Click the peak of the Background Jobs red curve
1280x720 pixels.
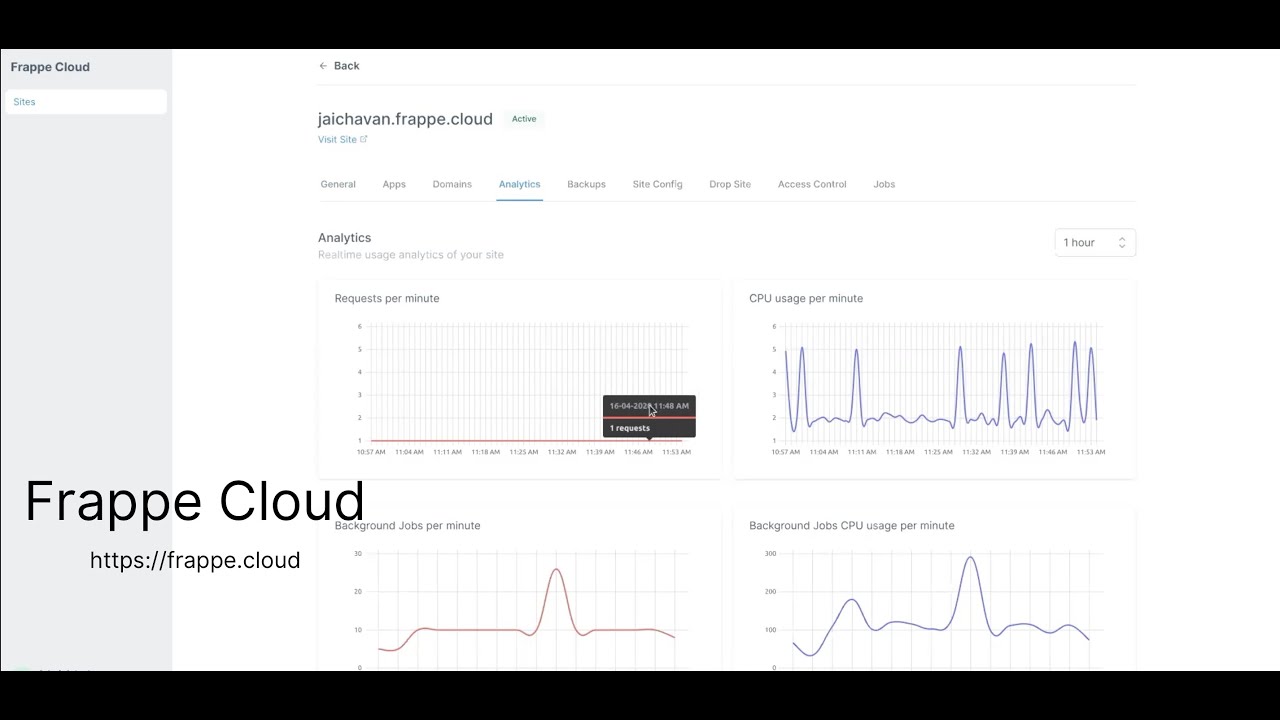click(557, 570)
